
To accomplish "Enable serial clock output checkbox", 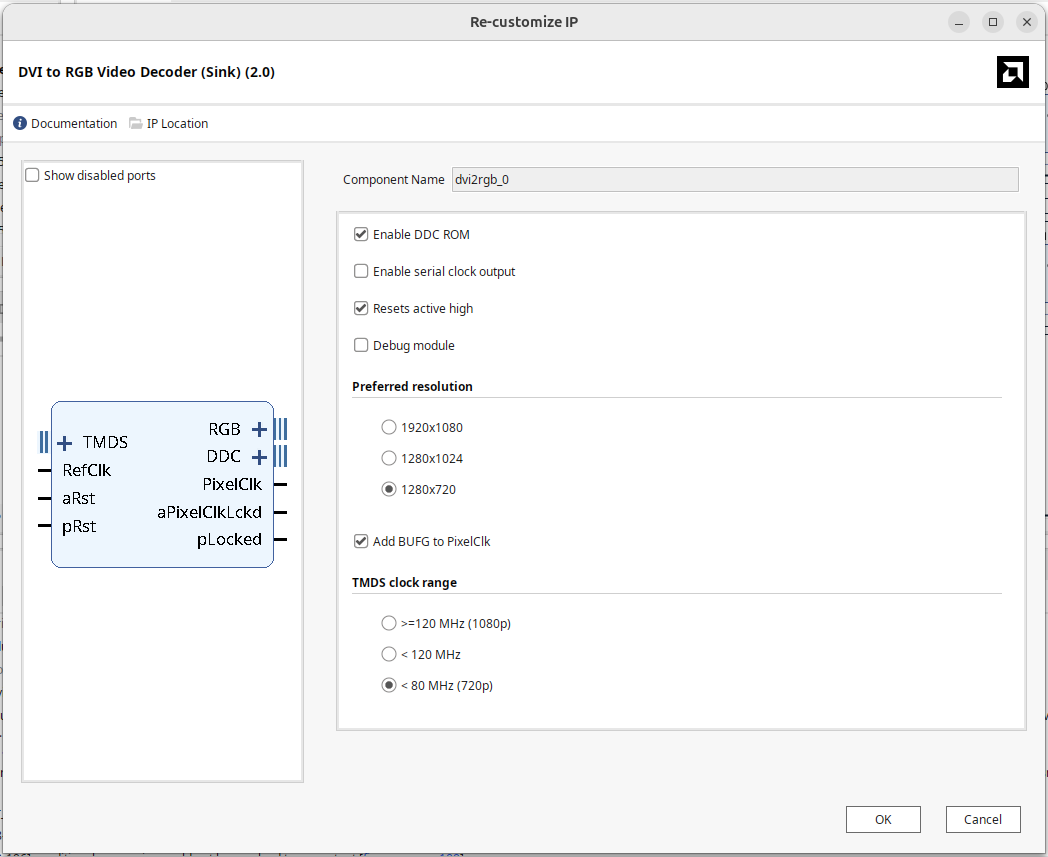I will (361, 272).
